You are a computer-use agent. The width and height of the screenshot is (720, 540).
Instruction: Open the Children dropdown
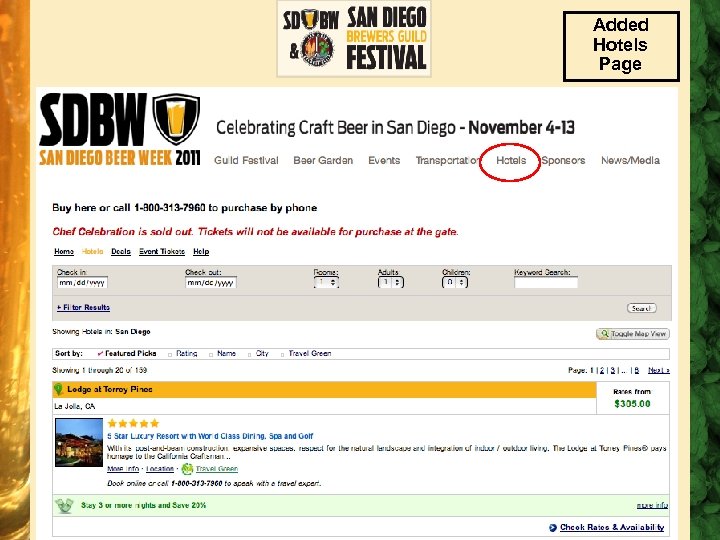(x=455, y=282)
